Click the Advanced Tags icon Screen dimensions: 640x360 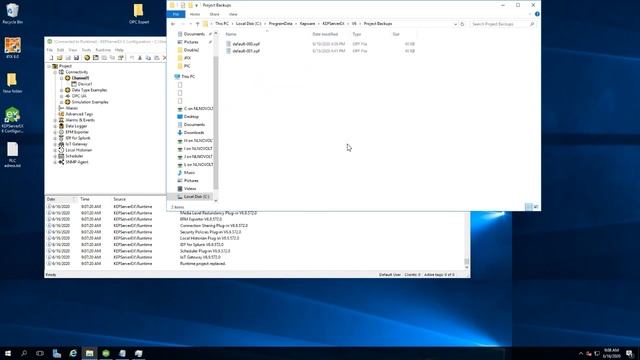[62, 114]
